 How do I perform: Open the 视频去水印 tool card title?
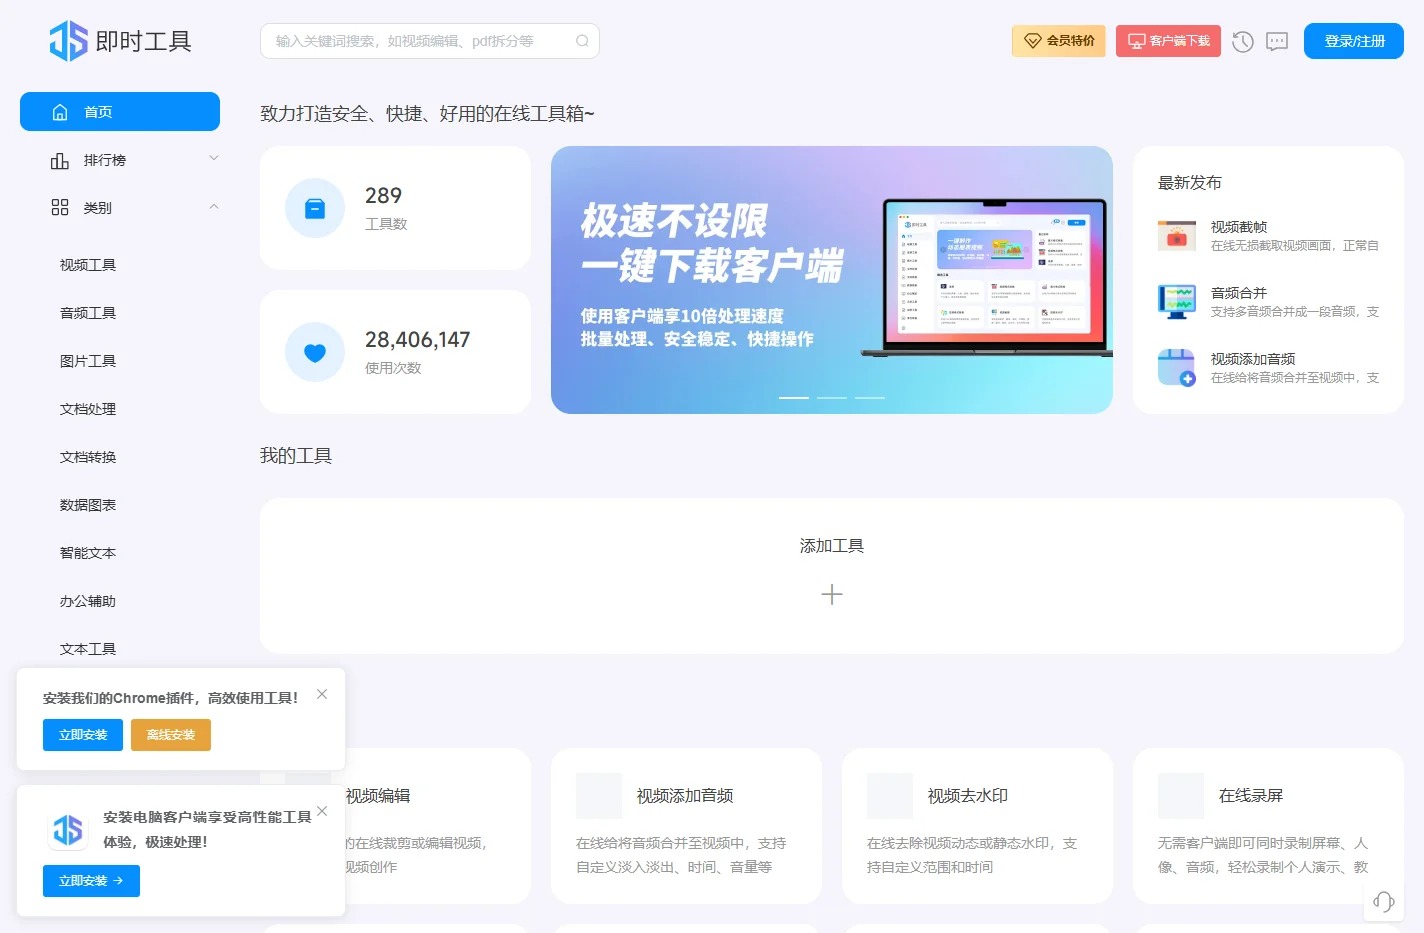968,796
